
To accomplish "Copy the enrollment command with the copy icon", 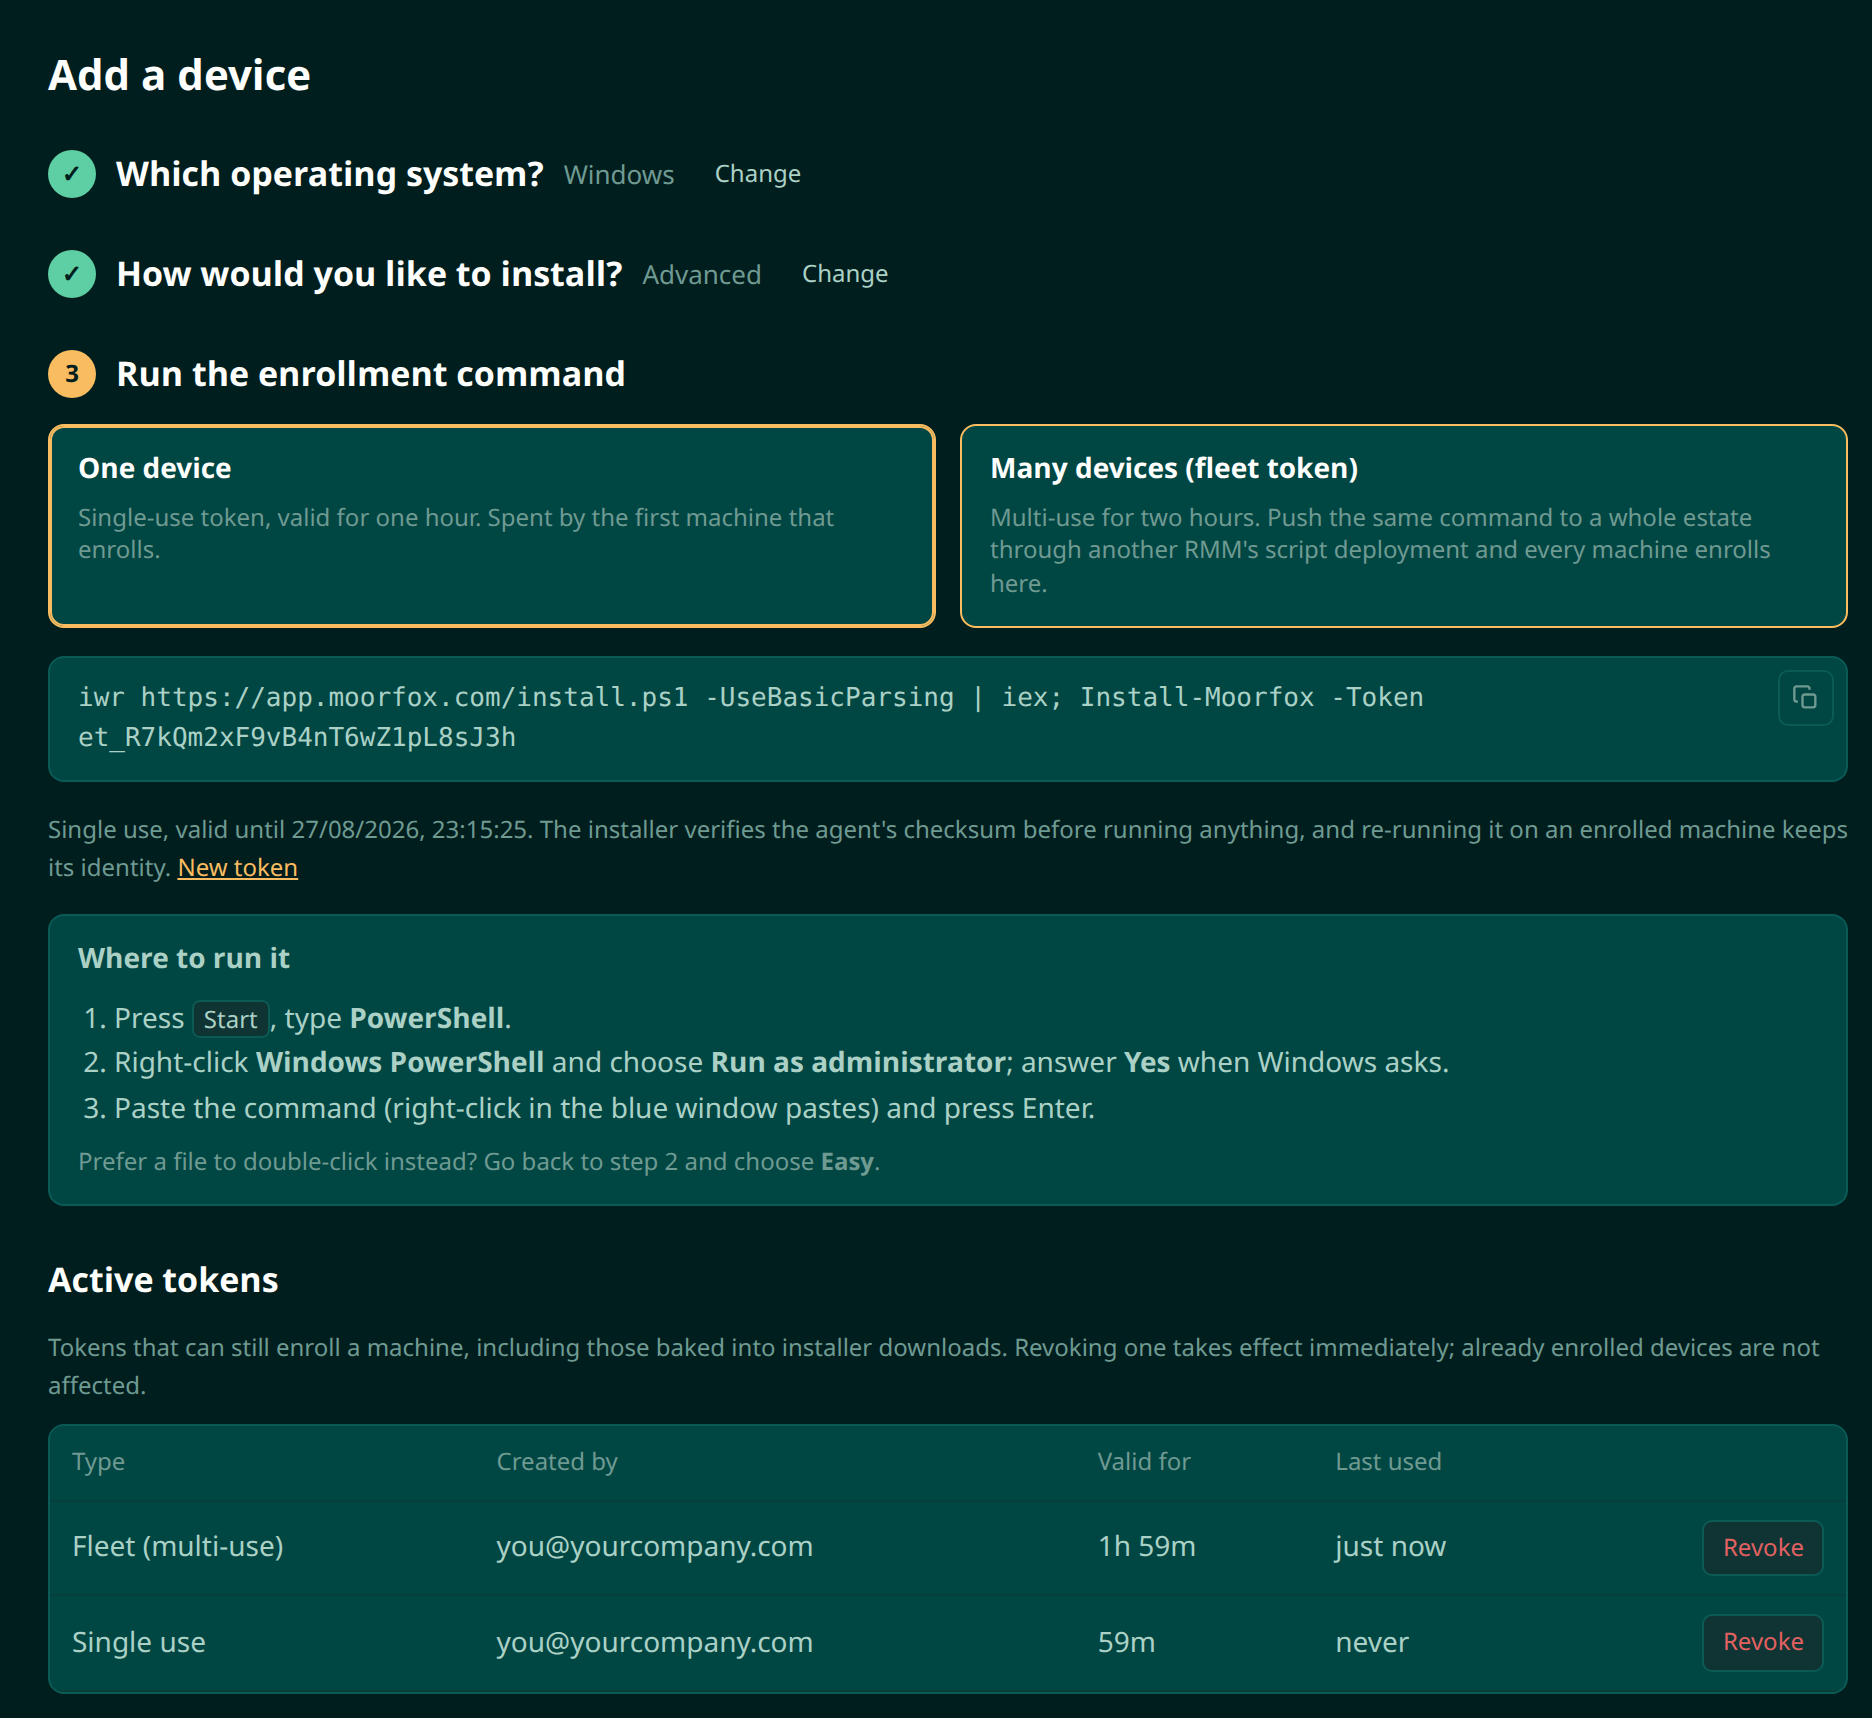I will [x=1805, y=697].
